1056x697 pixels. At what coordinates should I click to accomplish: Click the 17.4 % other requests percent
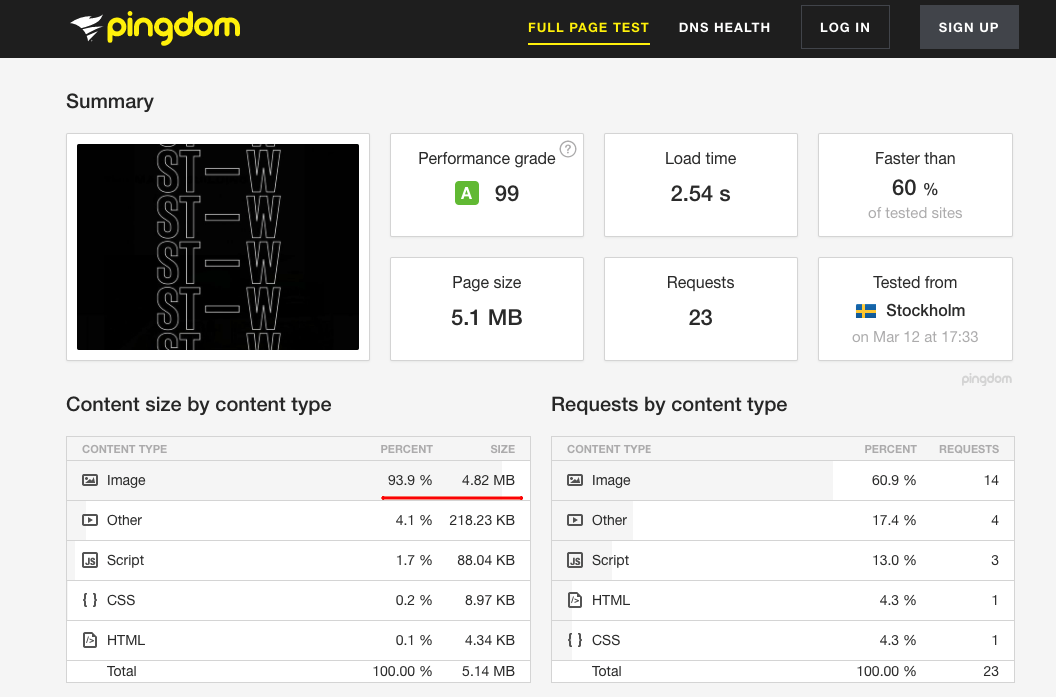tap(894, 520)
